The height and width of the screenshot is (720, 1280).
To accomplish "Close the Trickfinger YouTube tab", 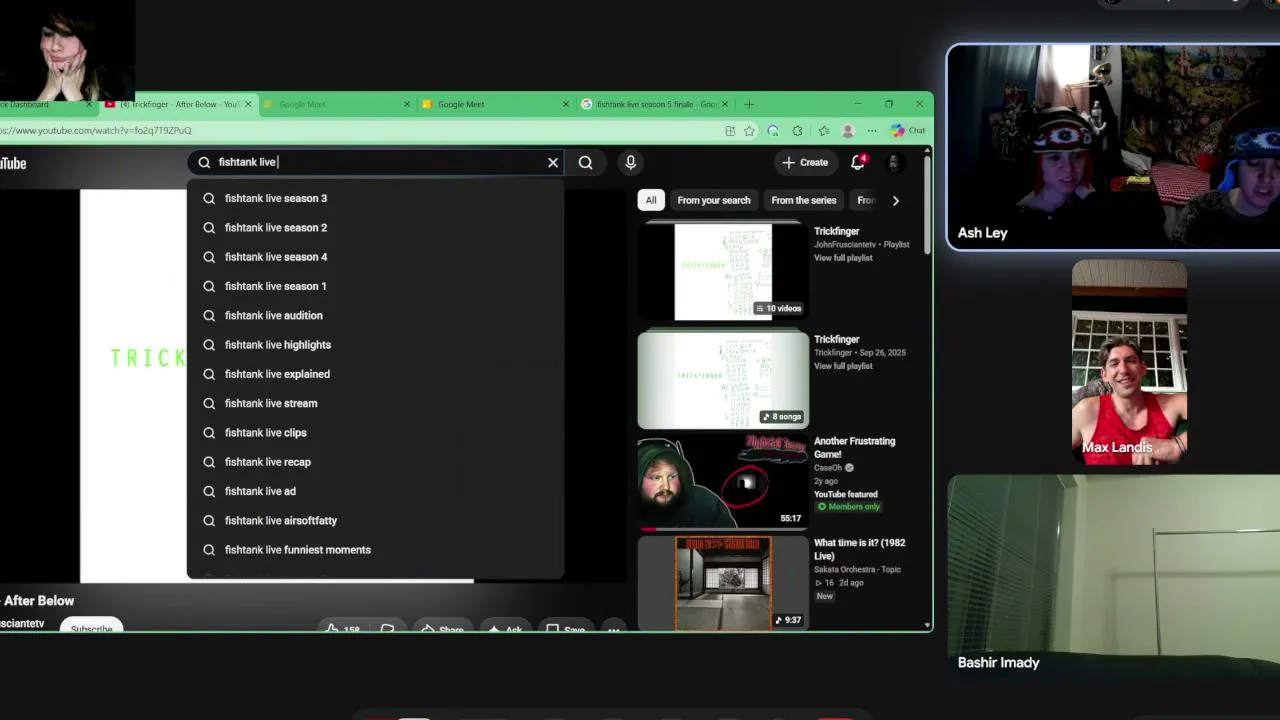I will click(248, 104).
